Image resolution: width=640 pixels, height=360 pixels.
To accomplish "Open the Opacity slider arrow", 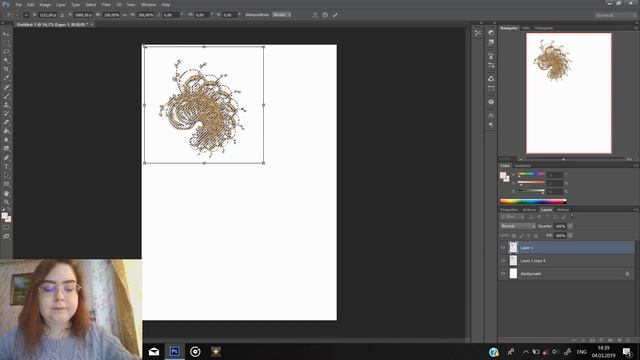I will pos(570,226).
